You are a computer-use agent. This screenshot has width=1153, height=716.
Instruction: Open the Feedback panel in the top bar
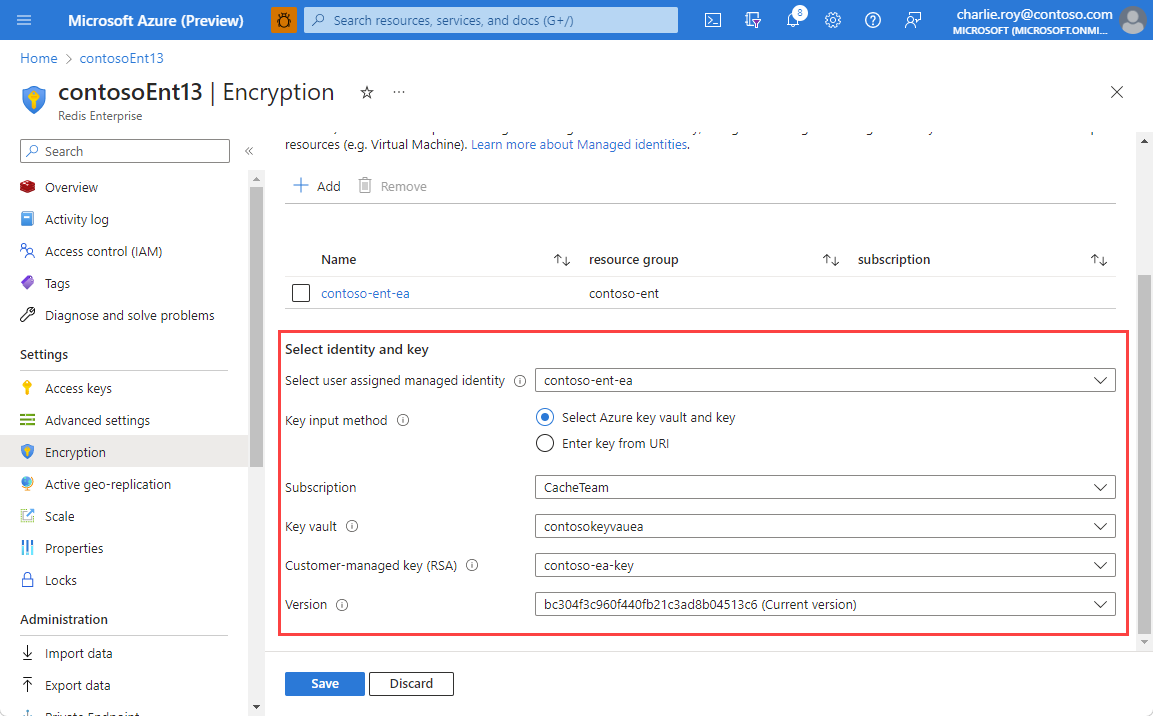click(912, 20)
